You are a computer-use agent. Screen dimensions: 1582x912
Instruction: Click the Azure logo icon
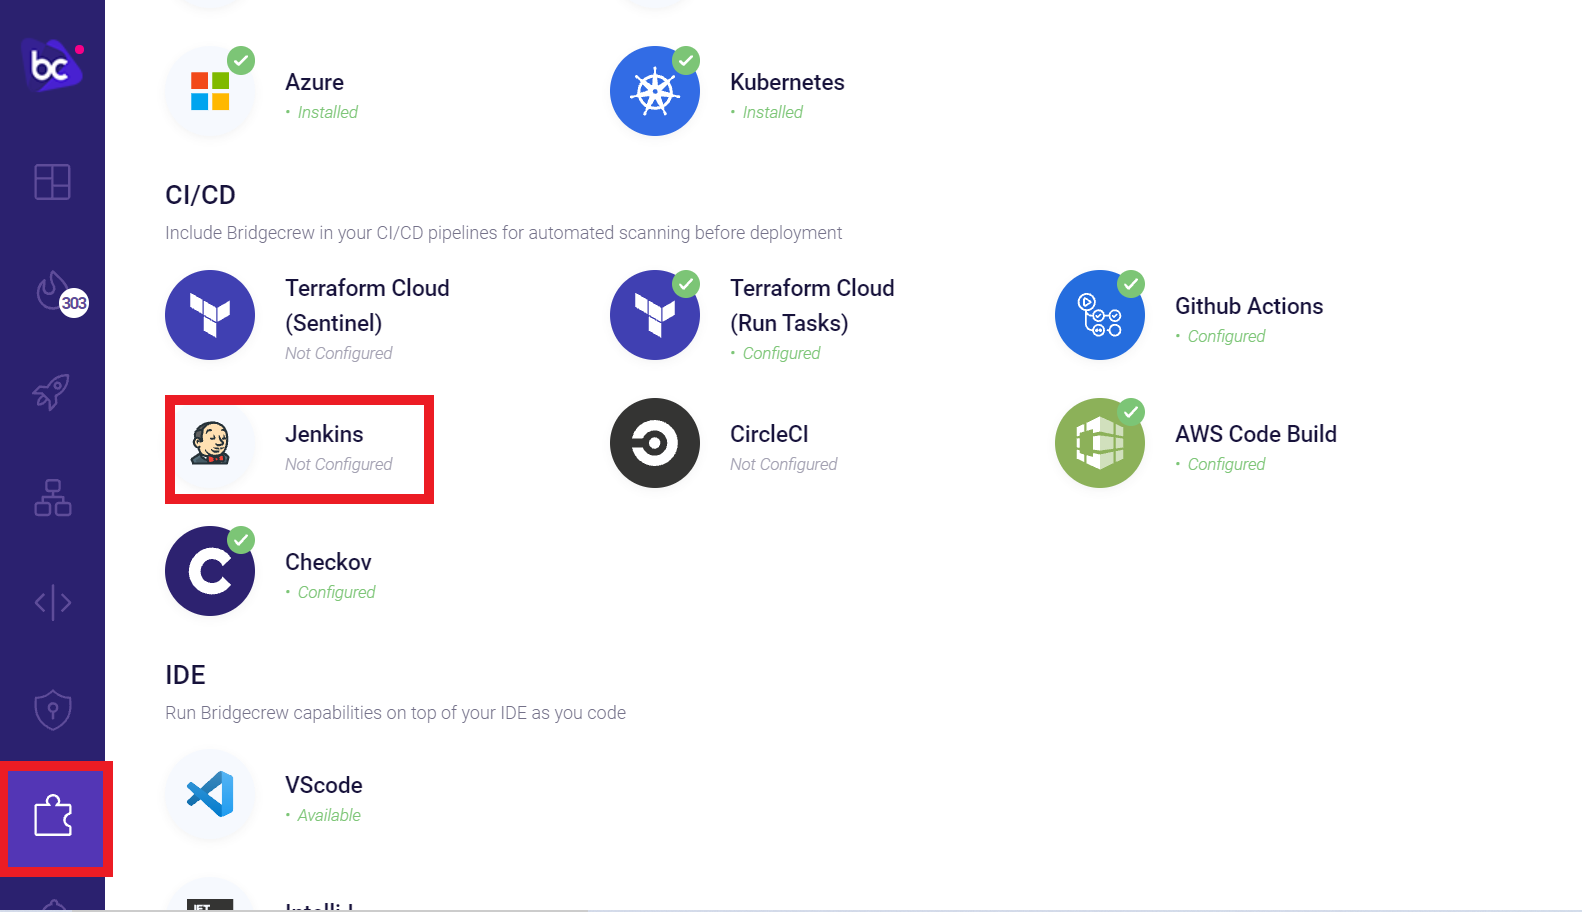(210, 91)
